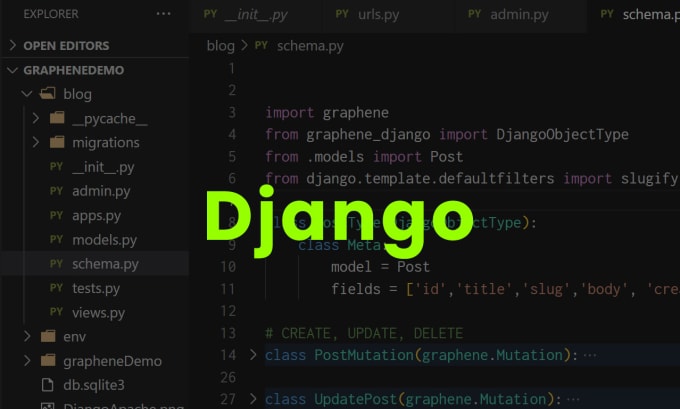Click the folded code ellipsis on line 14
Viewport: 680px width, 409px height.
tap(590, 355)
